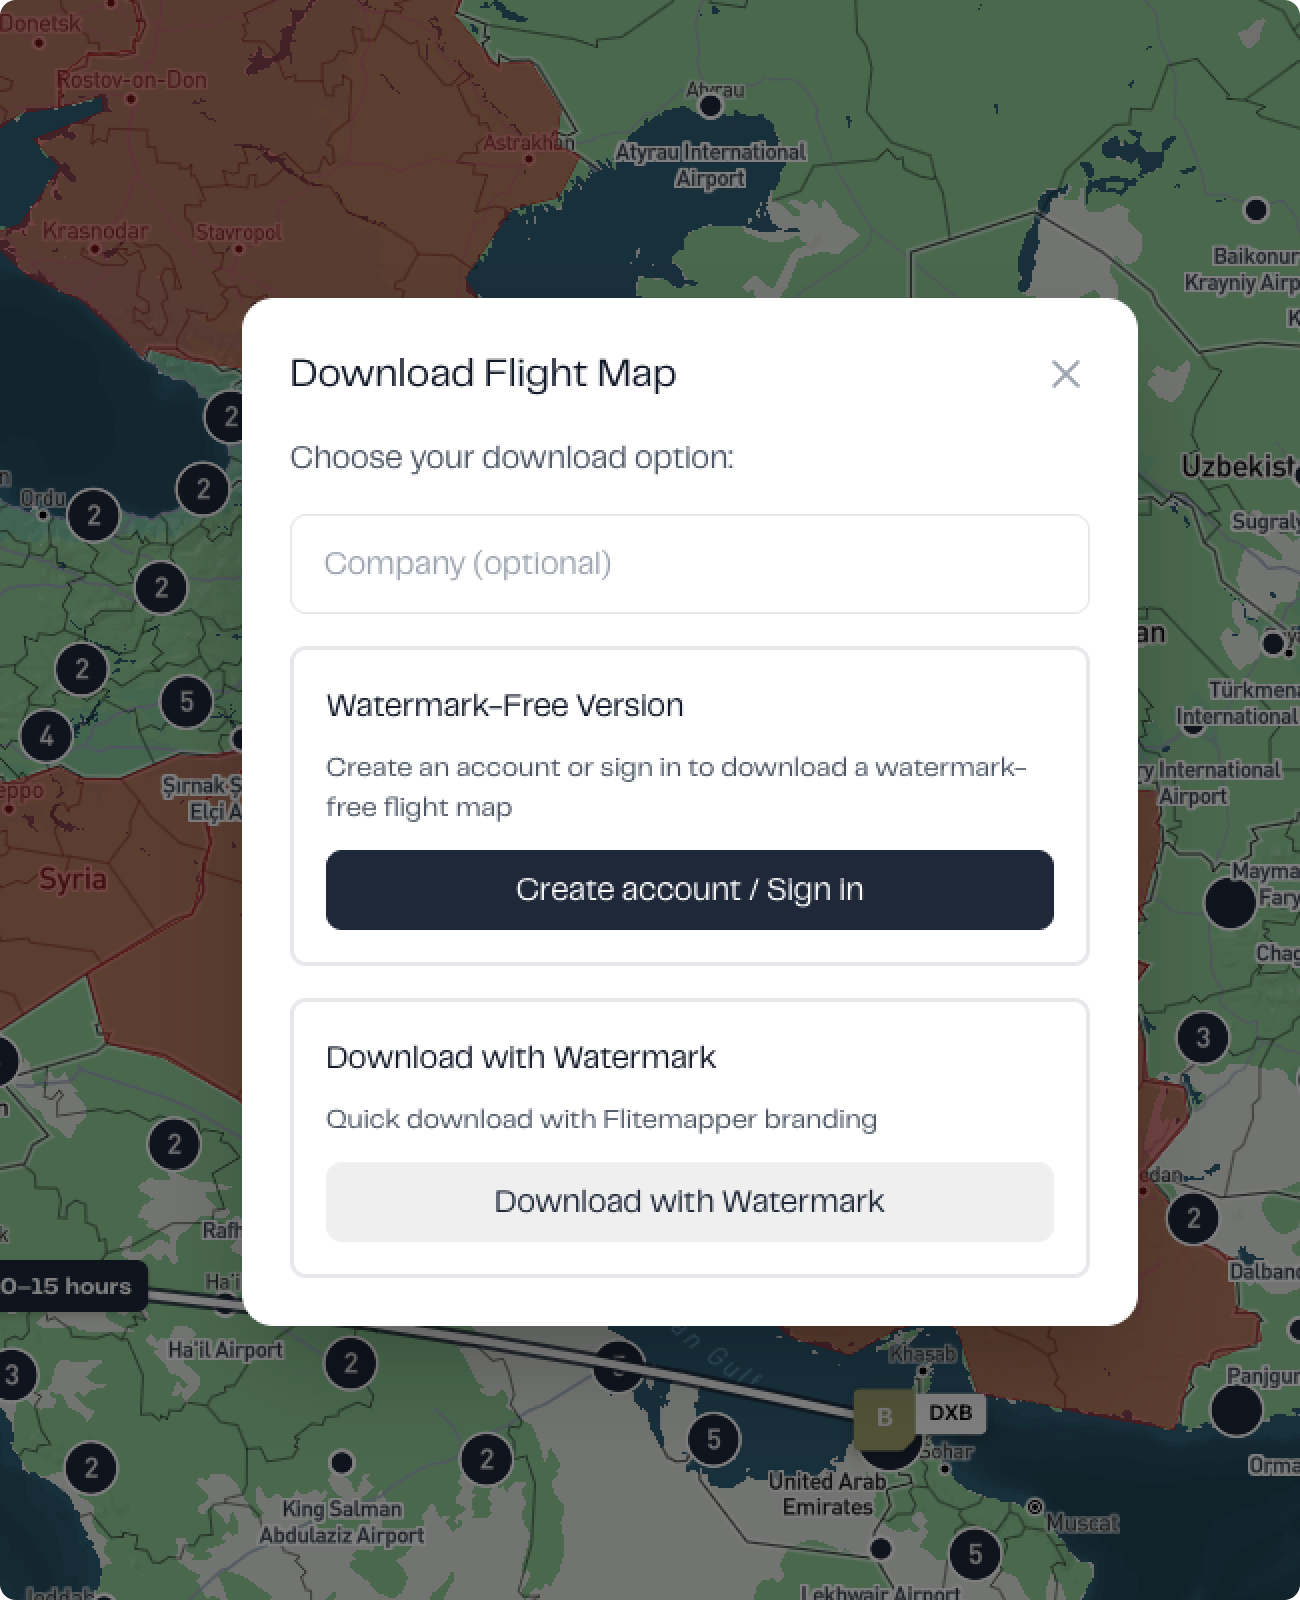
Task: Close the Download Flight Map dialog
Action: pos(1066,374)
